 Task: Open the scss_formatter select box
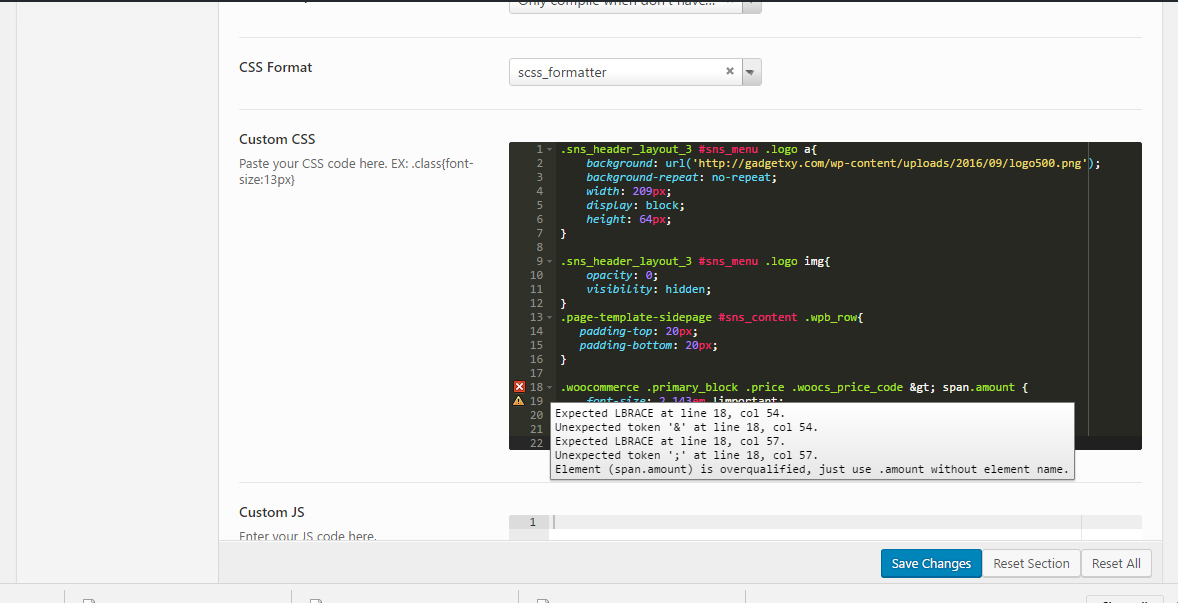coord(615,72)
